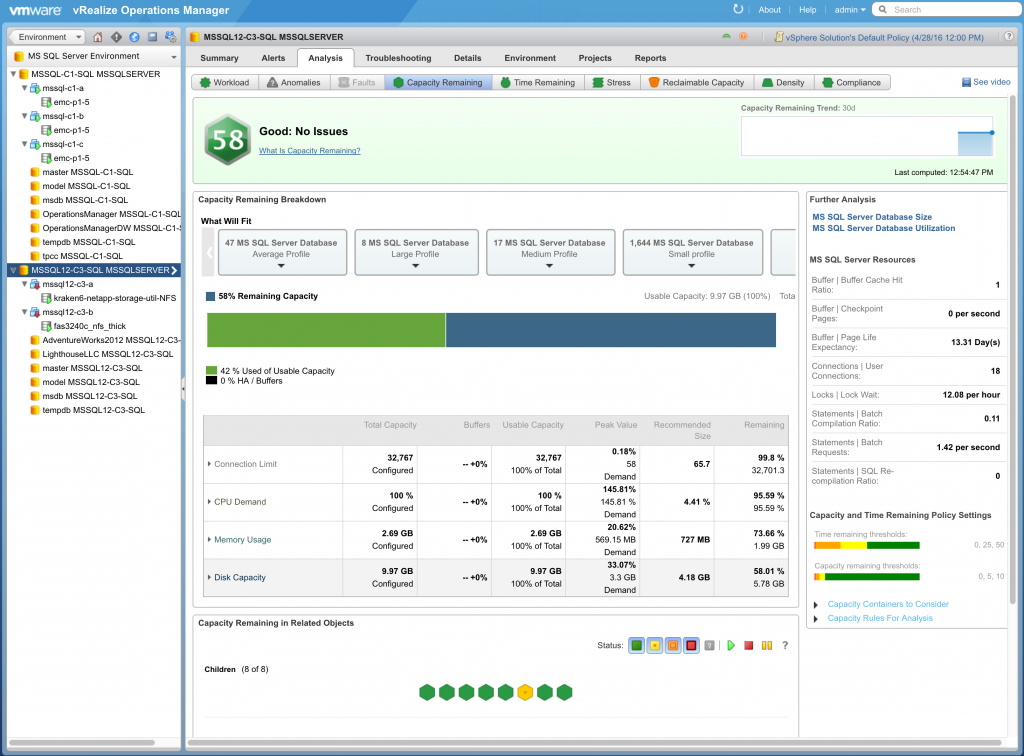Viewport: 1024px width, 756px height.
Task: Open the Administration users-gear icon
Action: tap(170, 37)
